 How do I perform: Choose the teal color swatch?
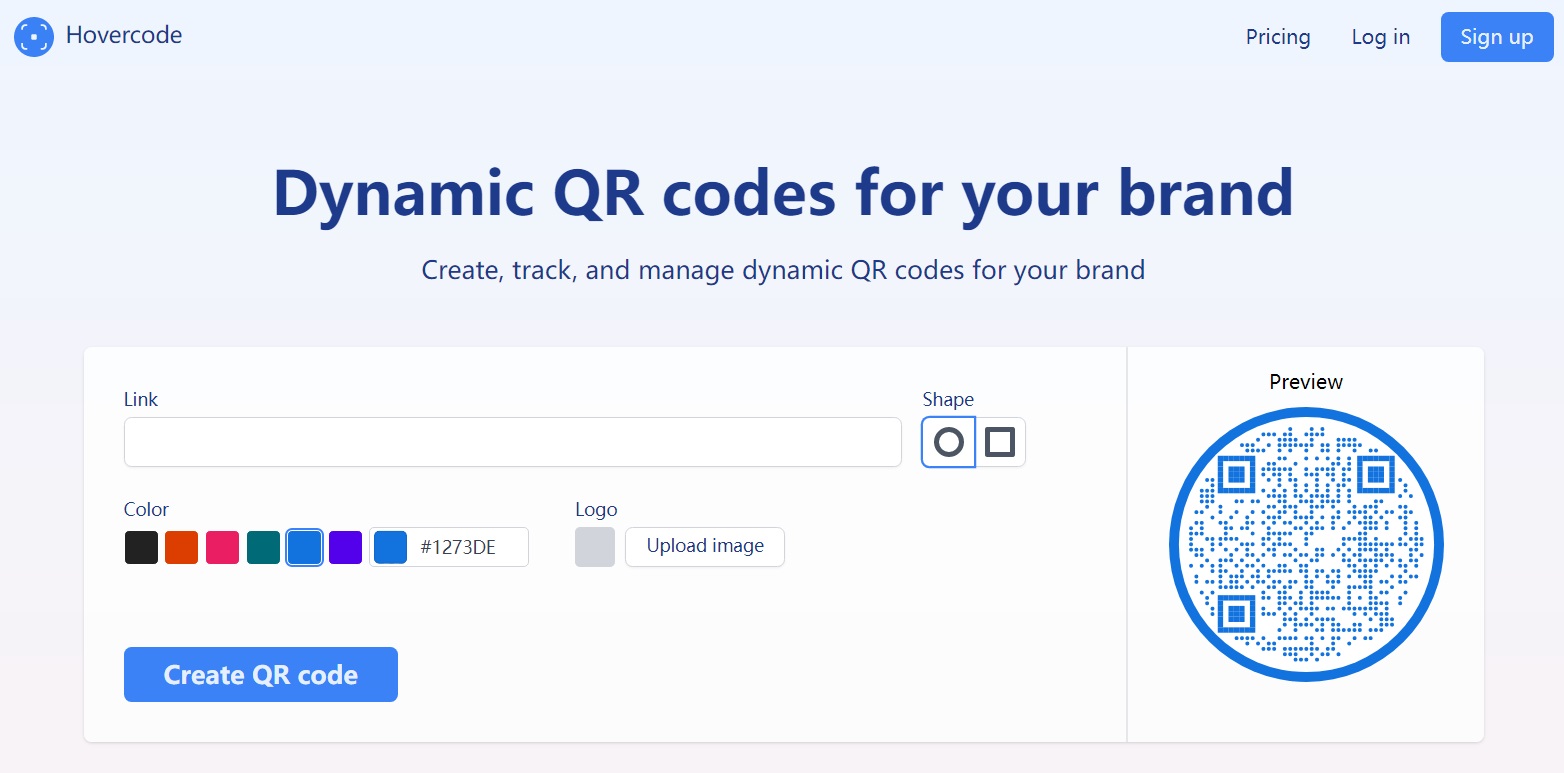click(x=264, y=548)
